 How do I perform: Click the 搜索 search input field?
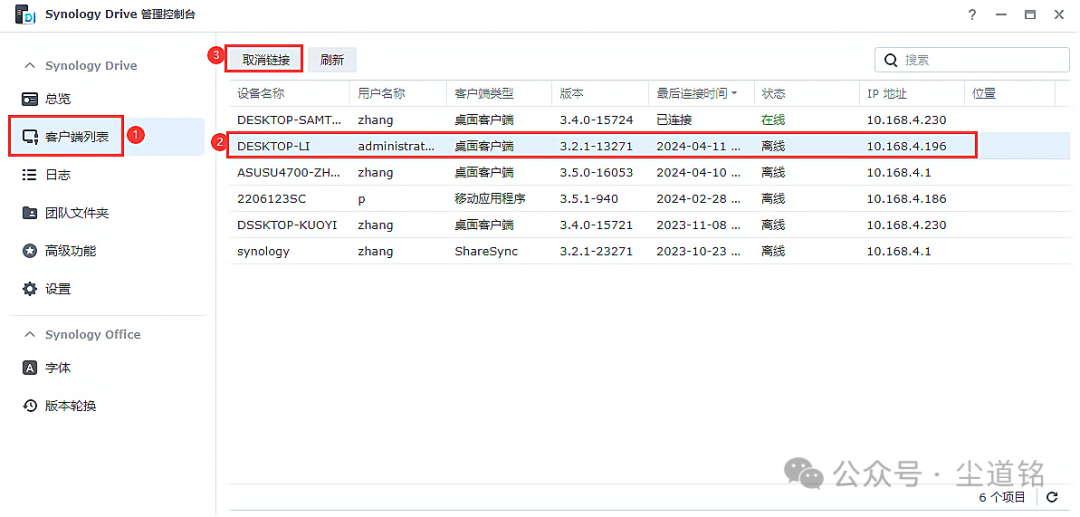980,60
